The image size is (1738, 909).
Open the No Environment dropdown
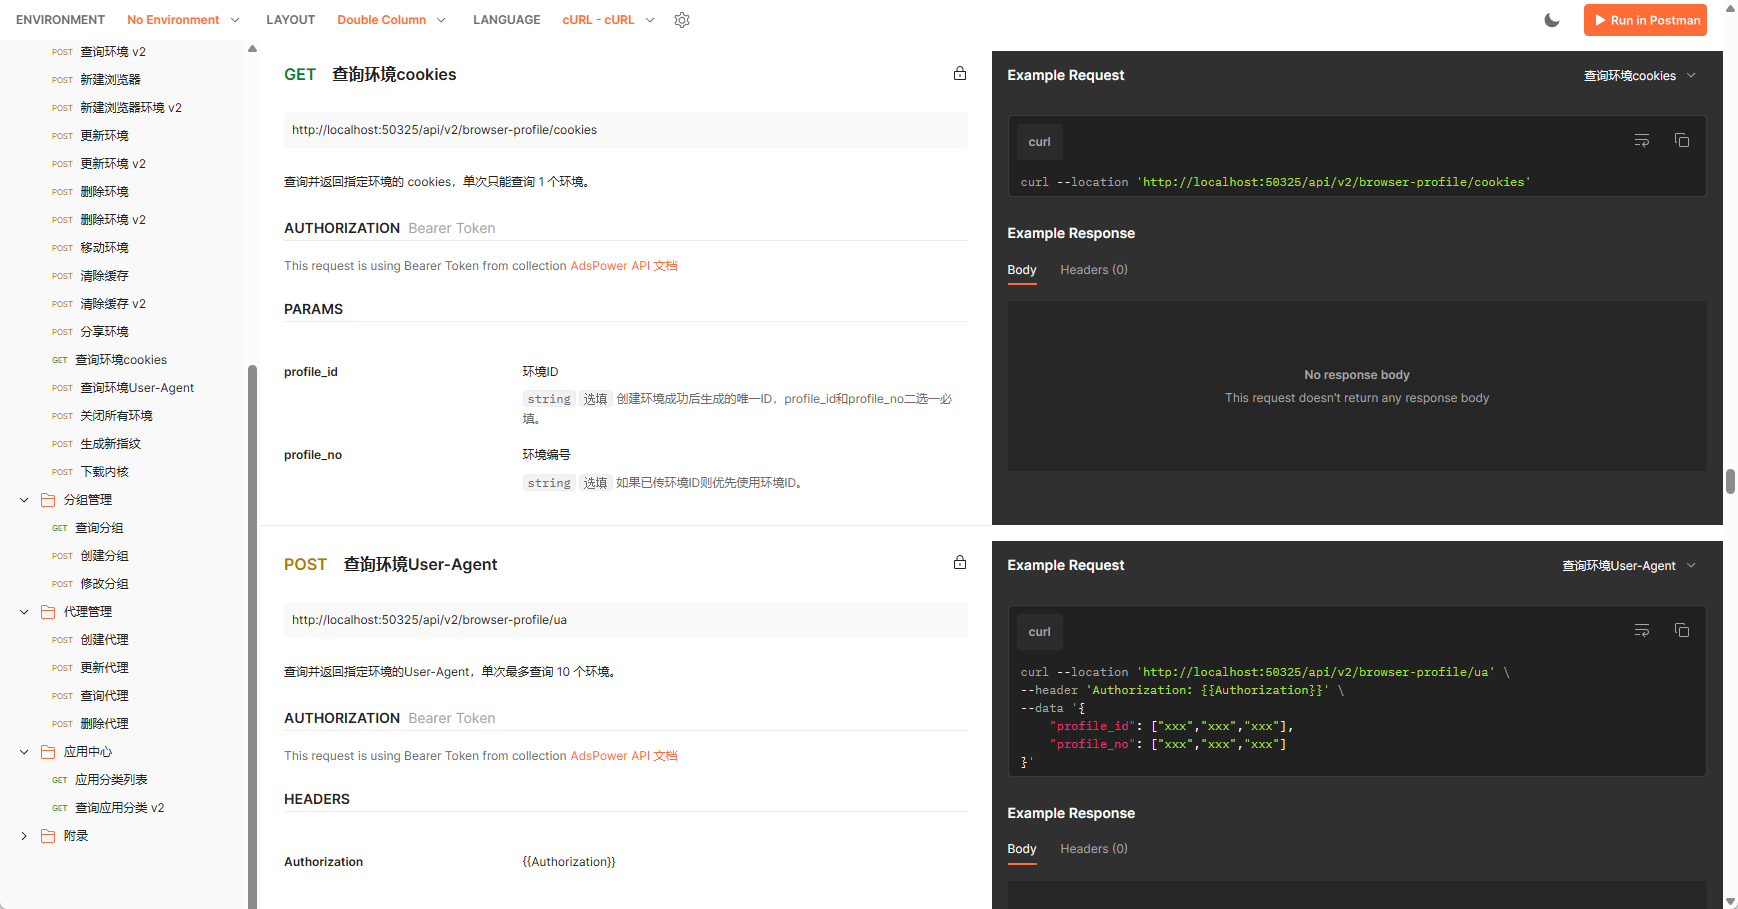point(183,20)
